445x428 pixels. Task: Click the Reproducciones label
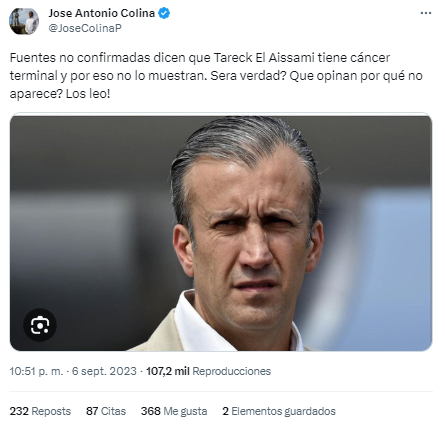pyautogui.click(x=232, y=371)
